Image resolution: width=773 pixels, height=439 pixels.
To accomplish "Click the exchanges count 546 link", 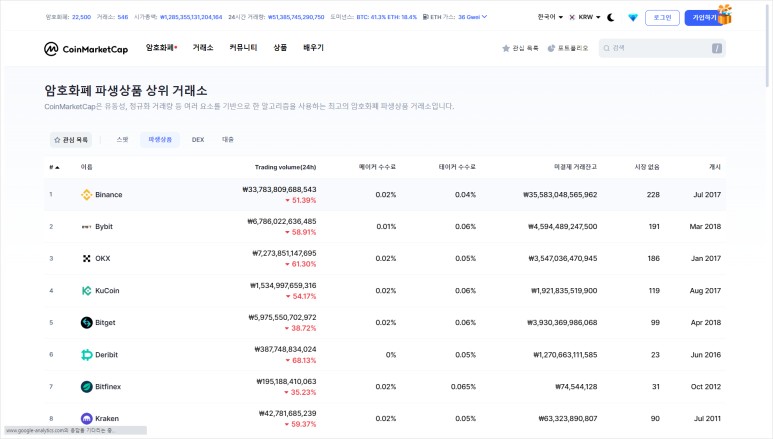I will [123, 17].
